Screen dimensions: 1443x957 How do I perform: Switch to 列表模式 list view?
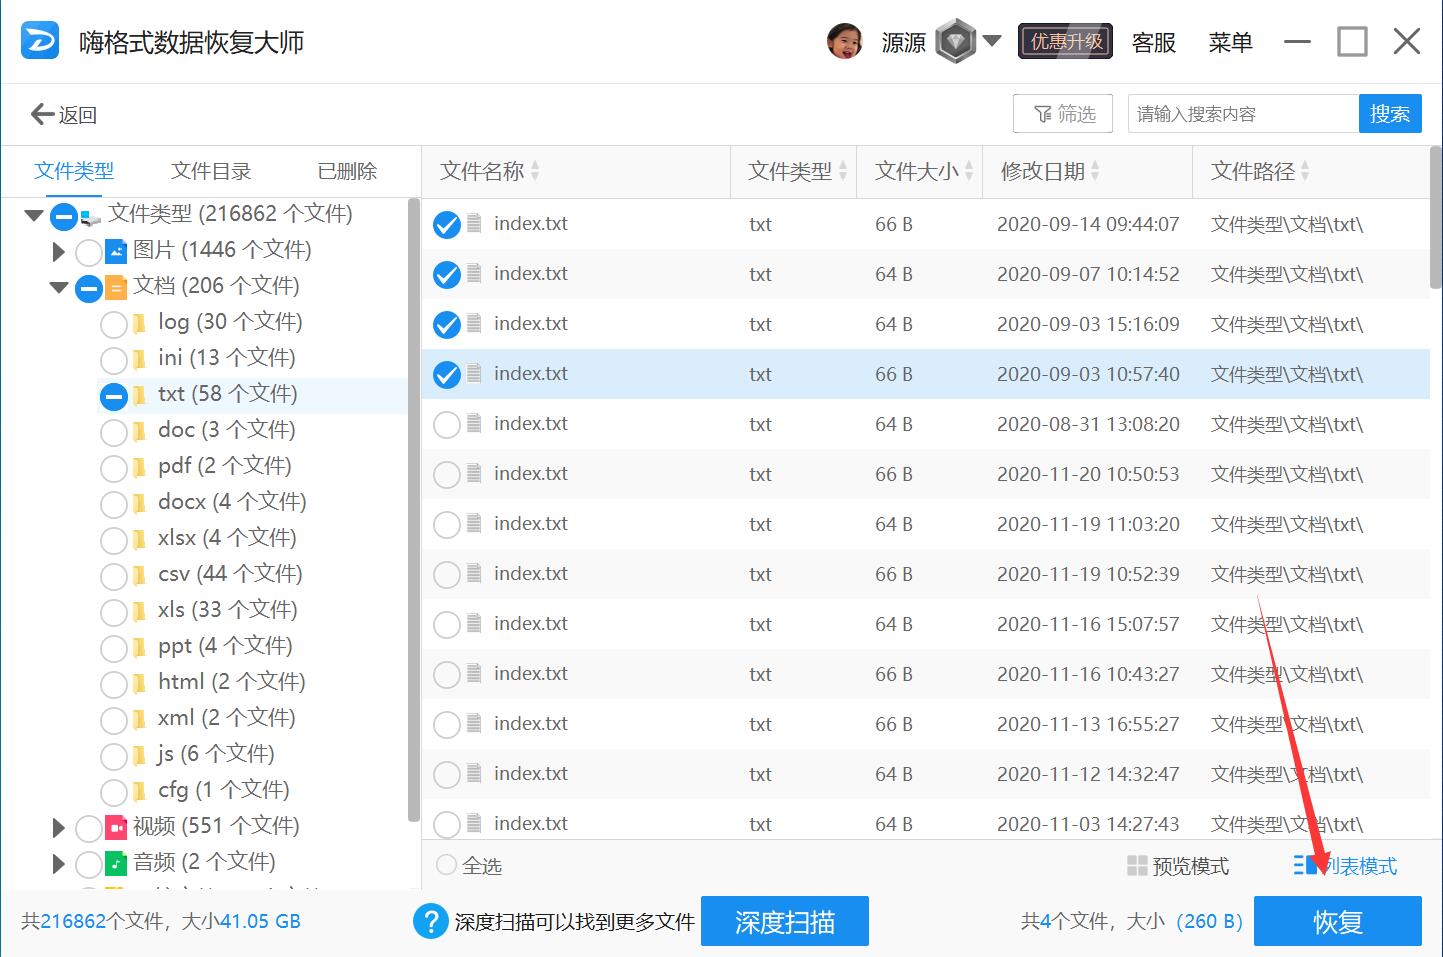(x=1345, y=865)
